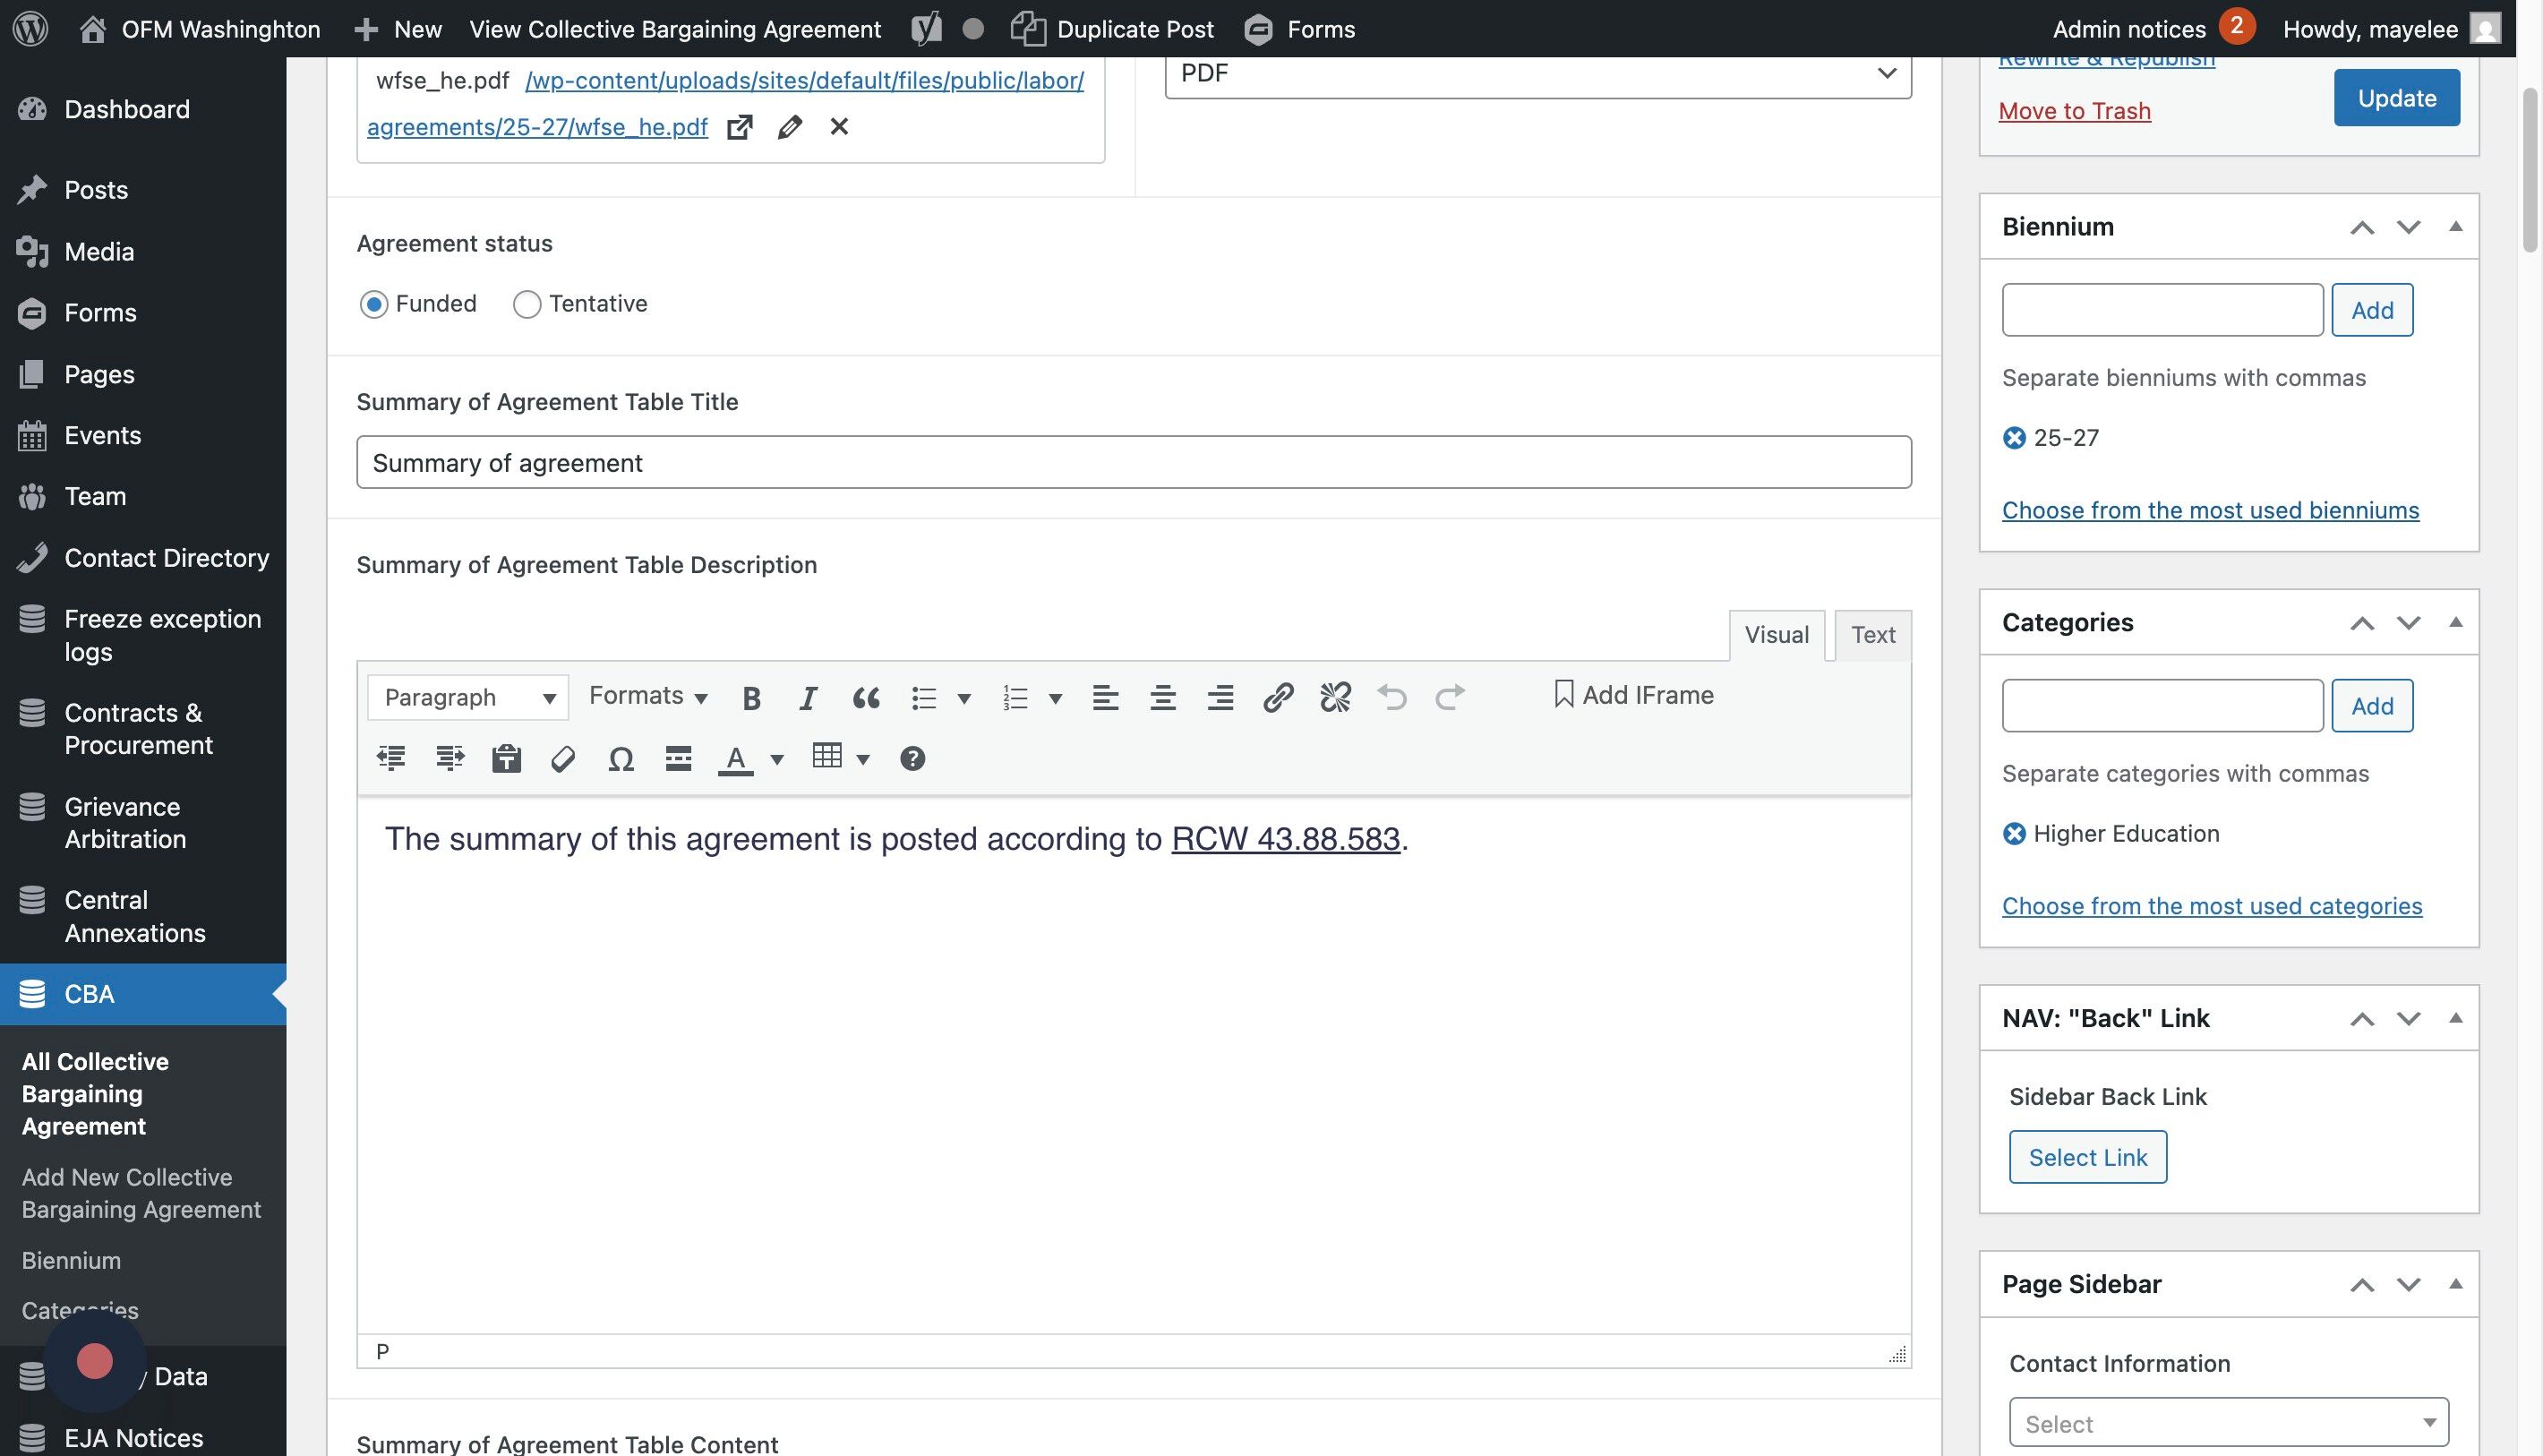Click the Summary of Agreement Table Title field
The image size is (2543, 1456).
point(1133,462)
